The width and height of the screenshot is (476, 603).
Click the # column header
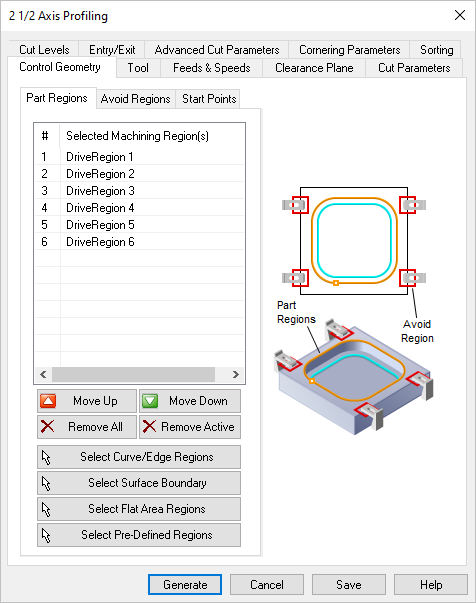47,136
